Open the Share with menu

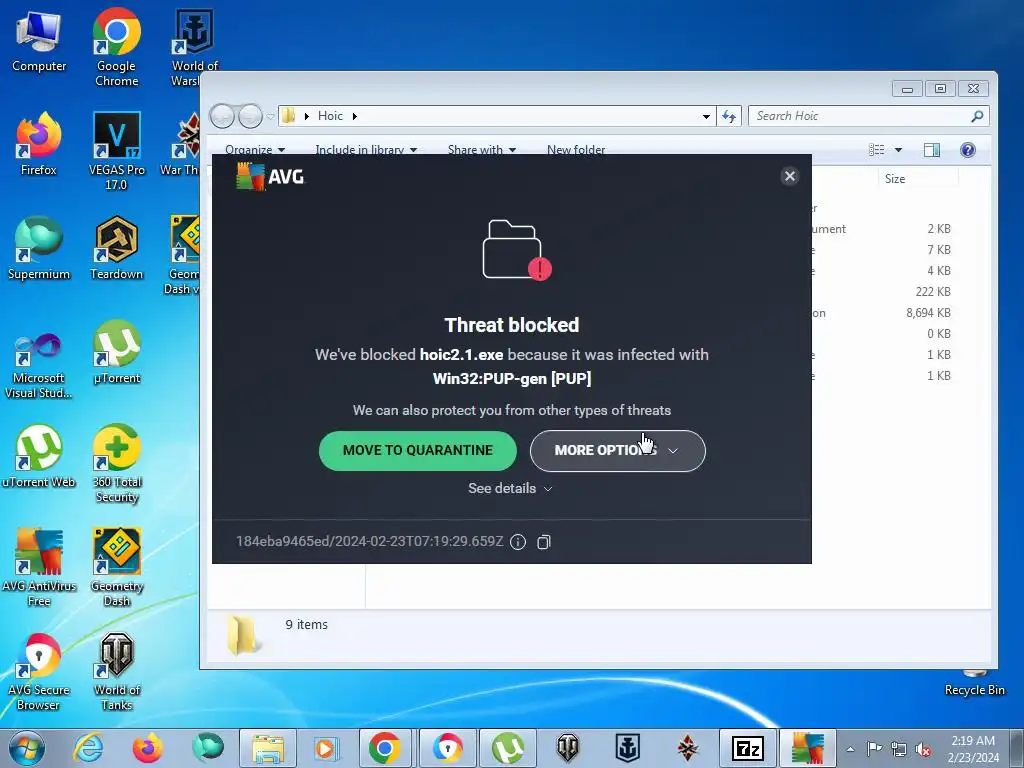click(482, 150)
